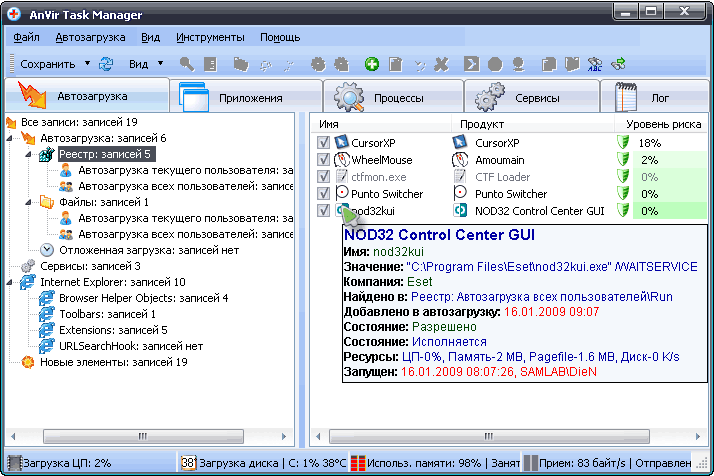Open the Помощь menu
The height and width of the screenshot is (476, 714).
[280, 37]
